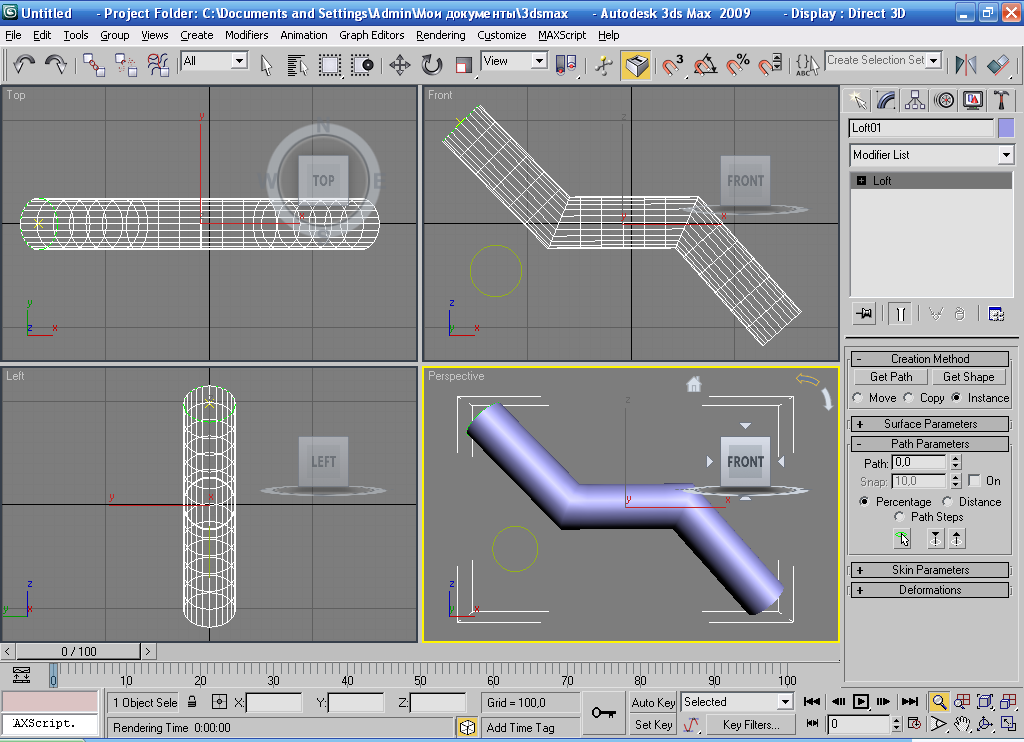Open the Rendering menu

[440, 35]
